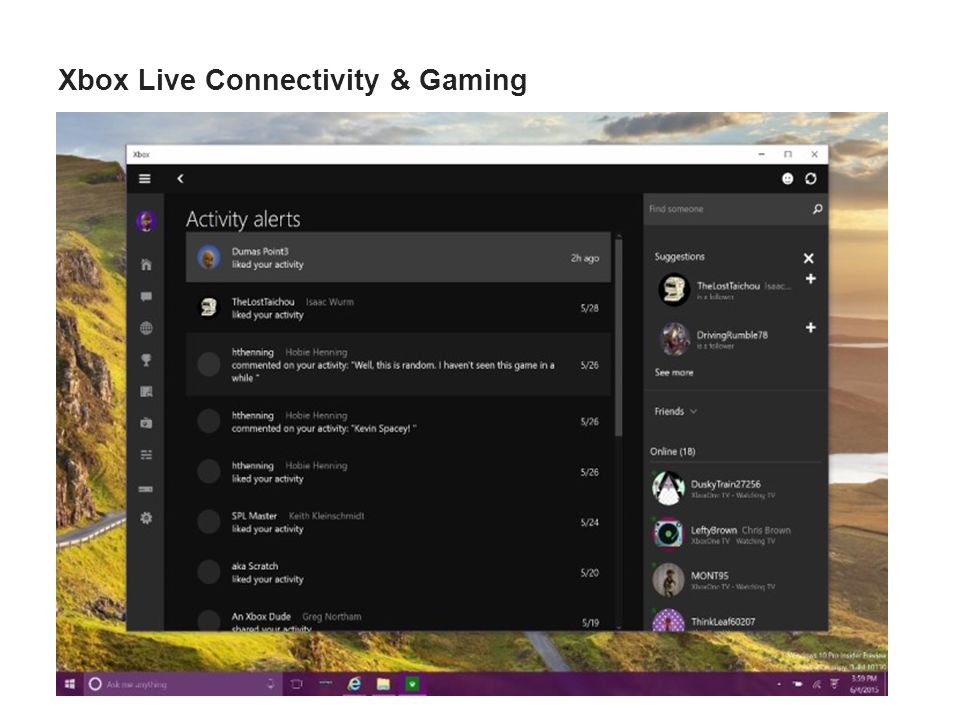Go back with the back arrow
The image size is (960, 720).
pyautogui.click(x=180, y=179)
